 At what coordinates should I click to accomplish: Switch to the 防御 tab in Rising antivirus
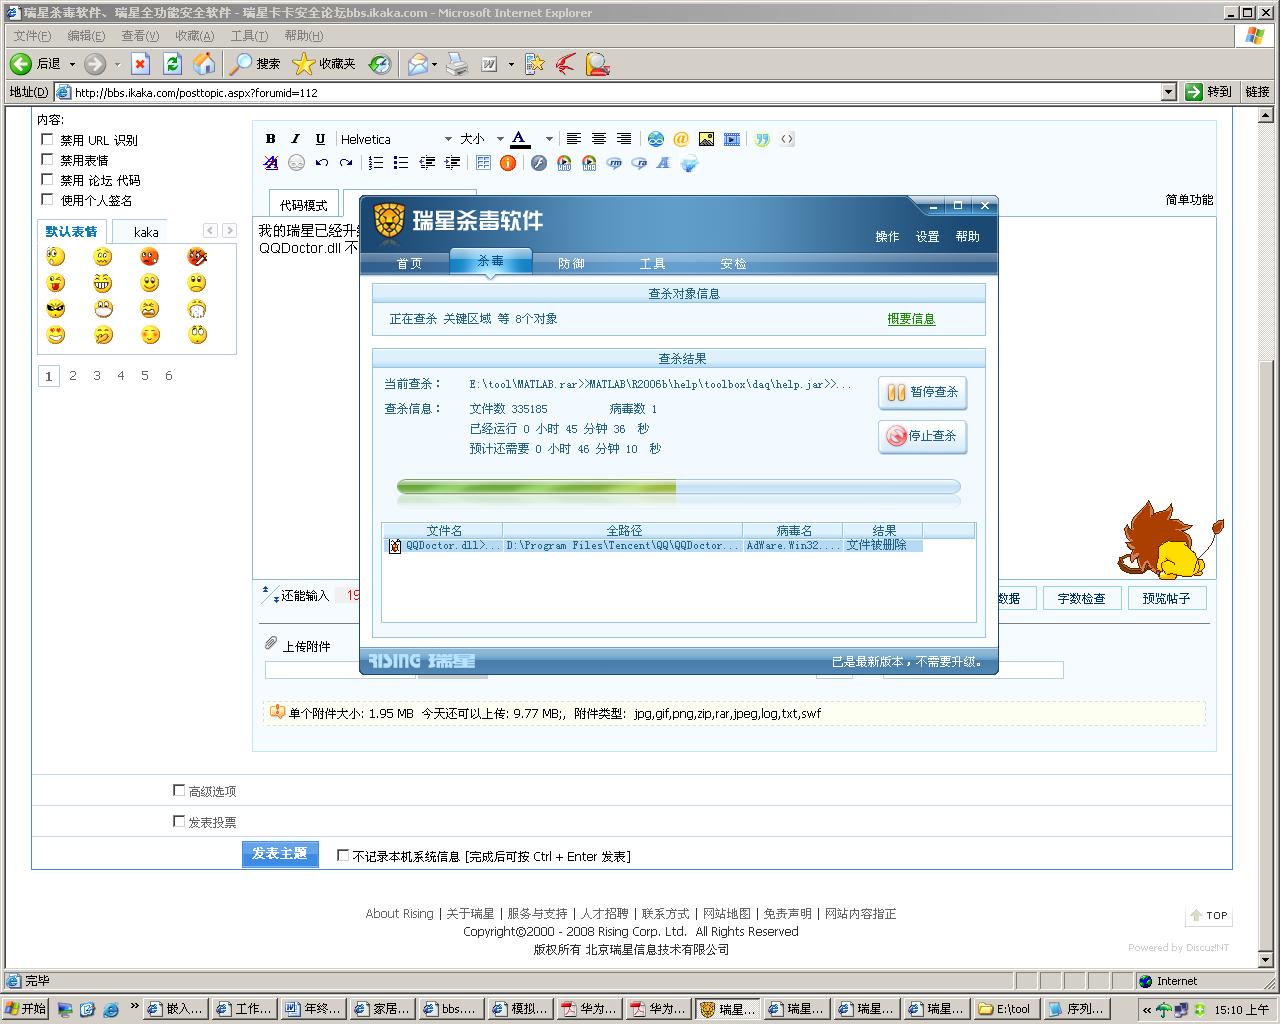click(x=571, y=263)
